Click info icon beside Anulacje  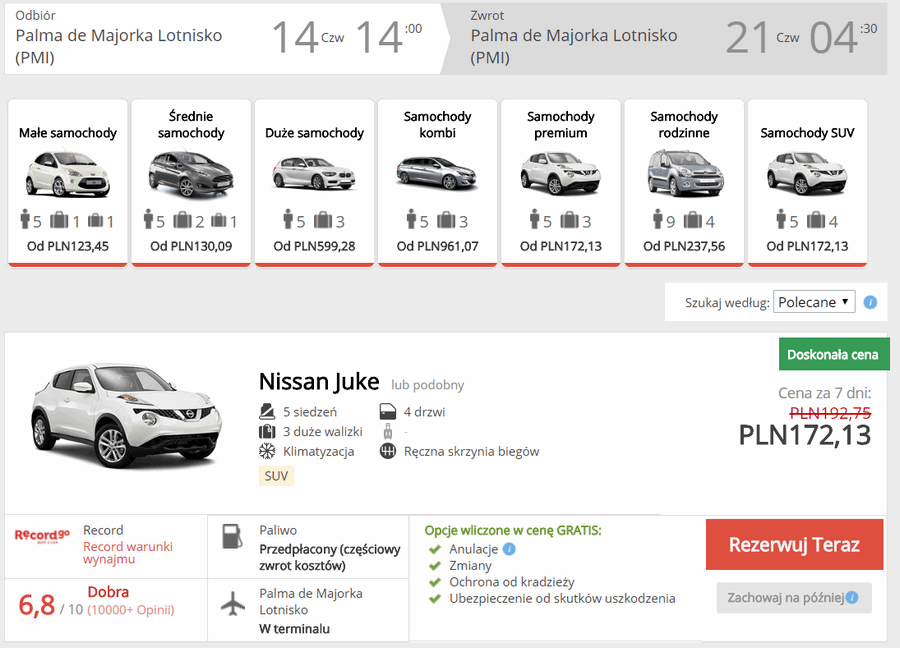[x=509, y=549]
